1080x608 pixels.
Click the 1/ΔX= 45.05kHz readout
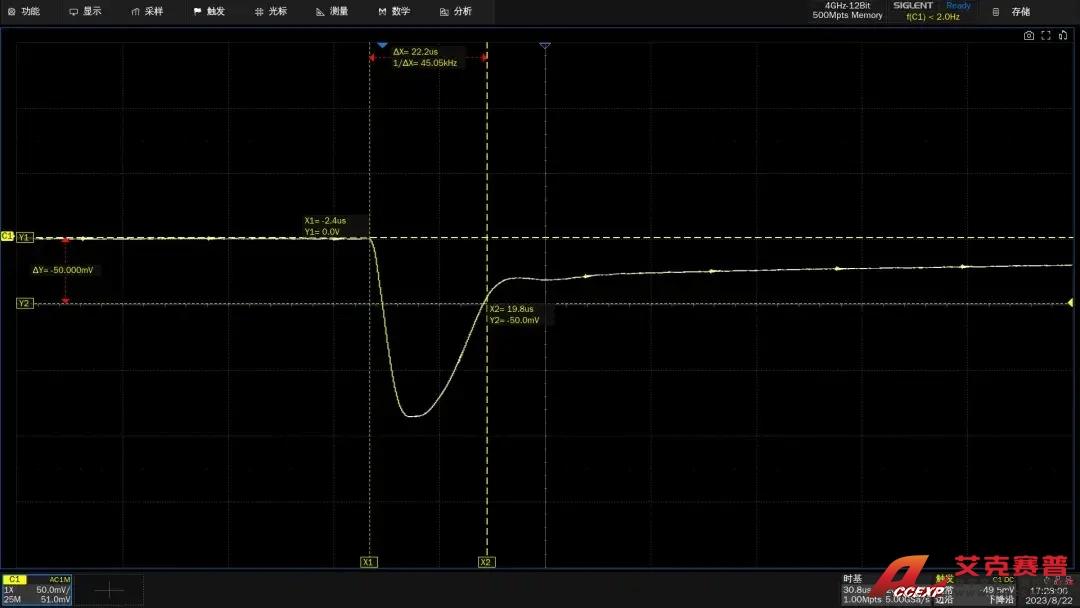click(425, 63)
